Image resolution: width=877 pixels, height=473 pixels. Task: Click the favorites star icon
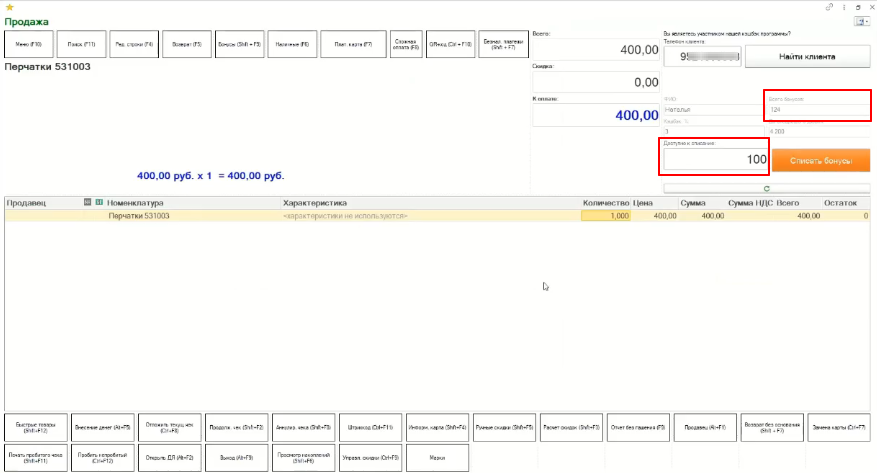coord(10,7)
